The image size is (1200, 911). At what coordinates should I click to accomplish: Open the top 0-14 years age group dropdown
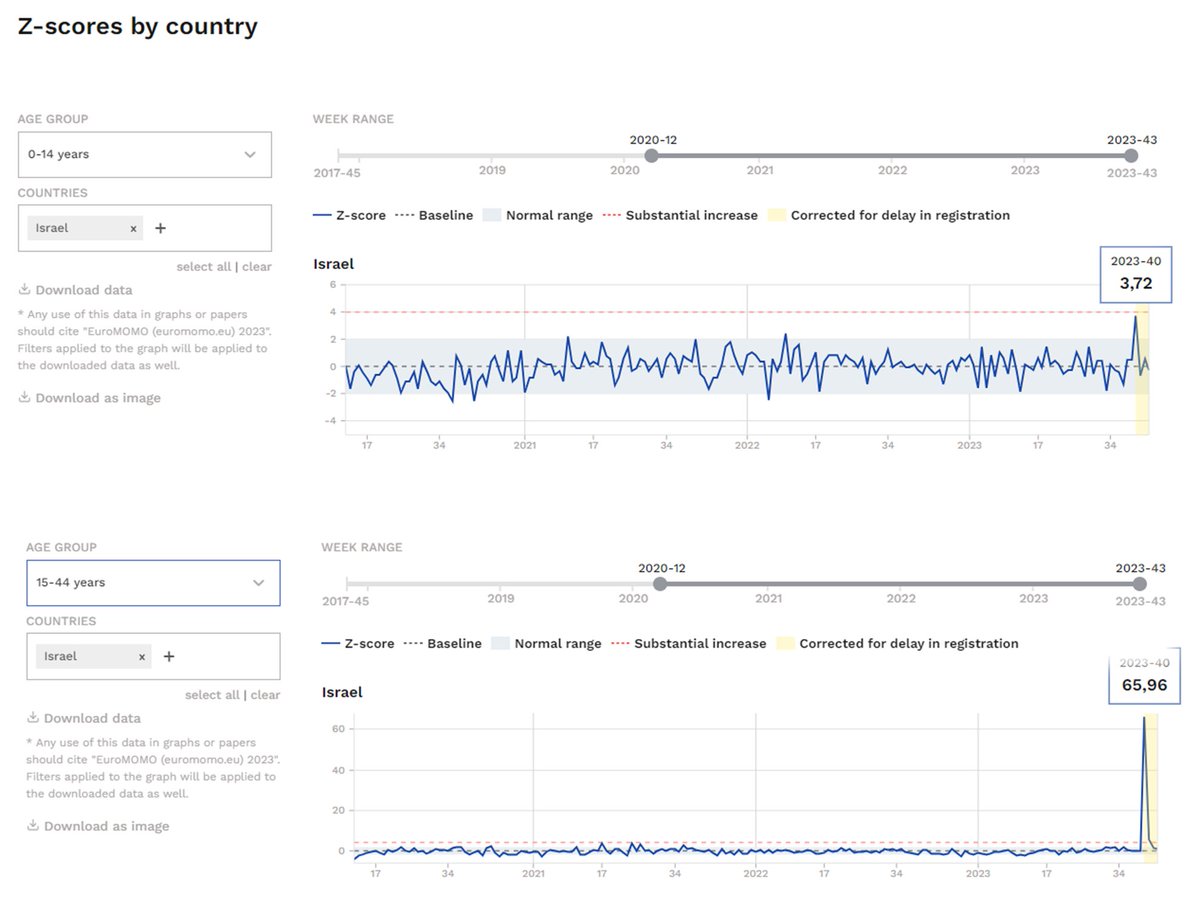pos(144,155)
